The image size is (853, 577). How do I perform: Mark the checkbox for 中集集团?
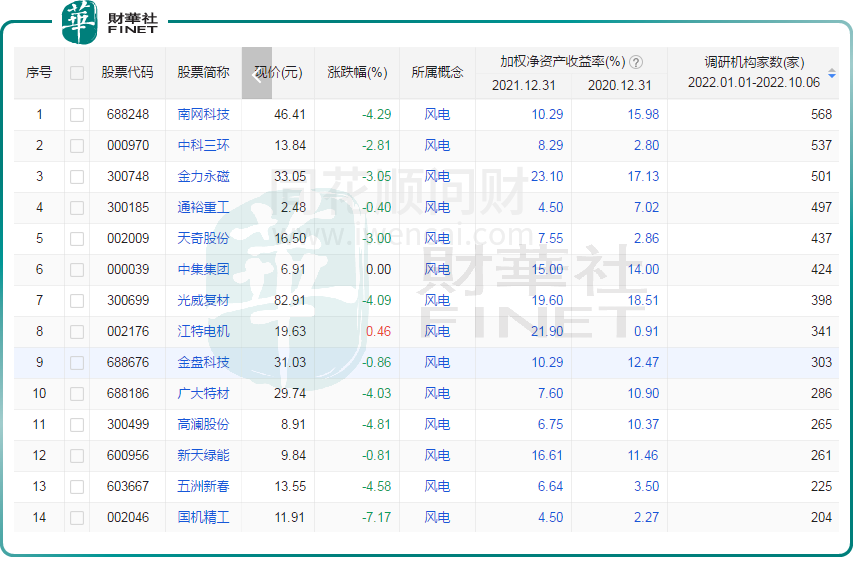point(77,270)
